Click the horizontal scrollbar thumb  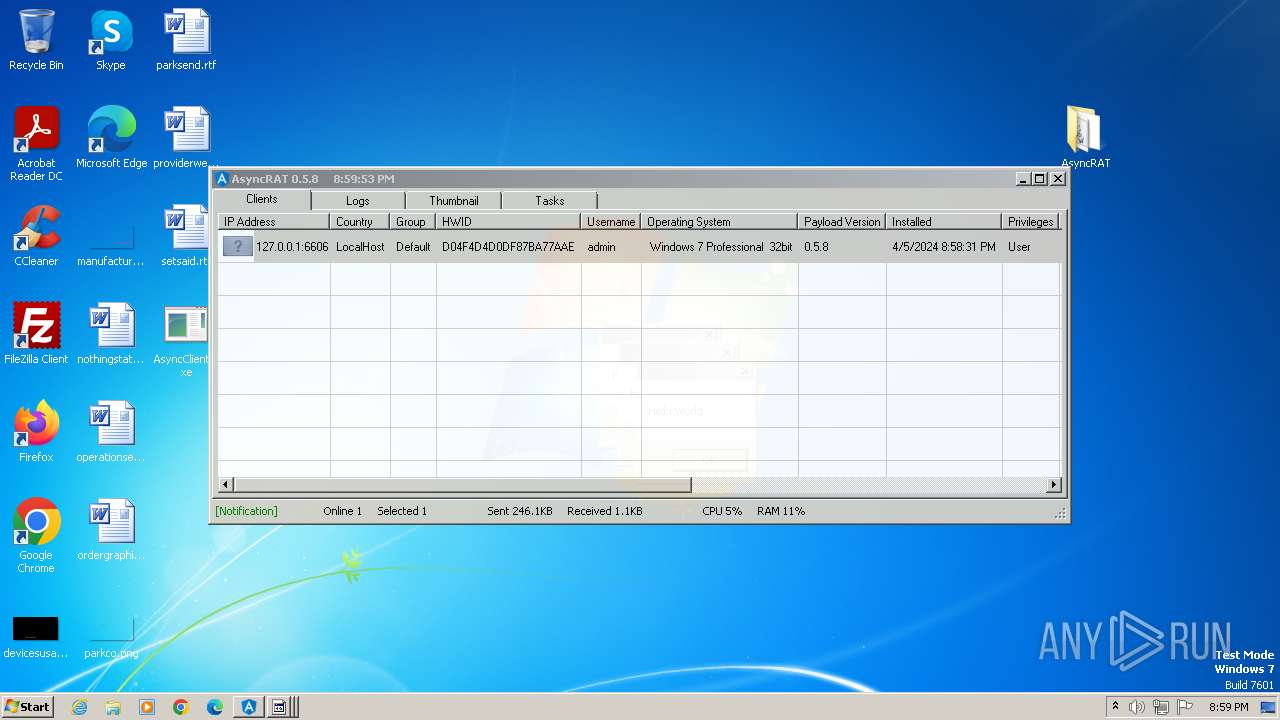pyautogui.click(x=463, y=485)
